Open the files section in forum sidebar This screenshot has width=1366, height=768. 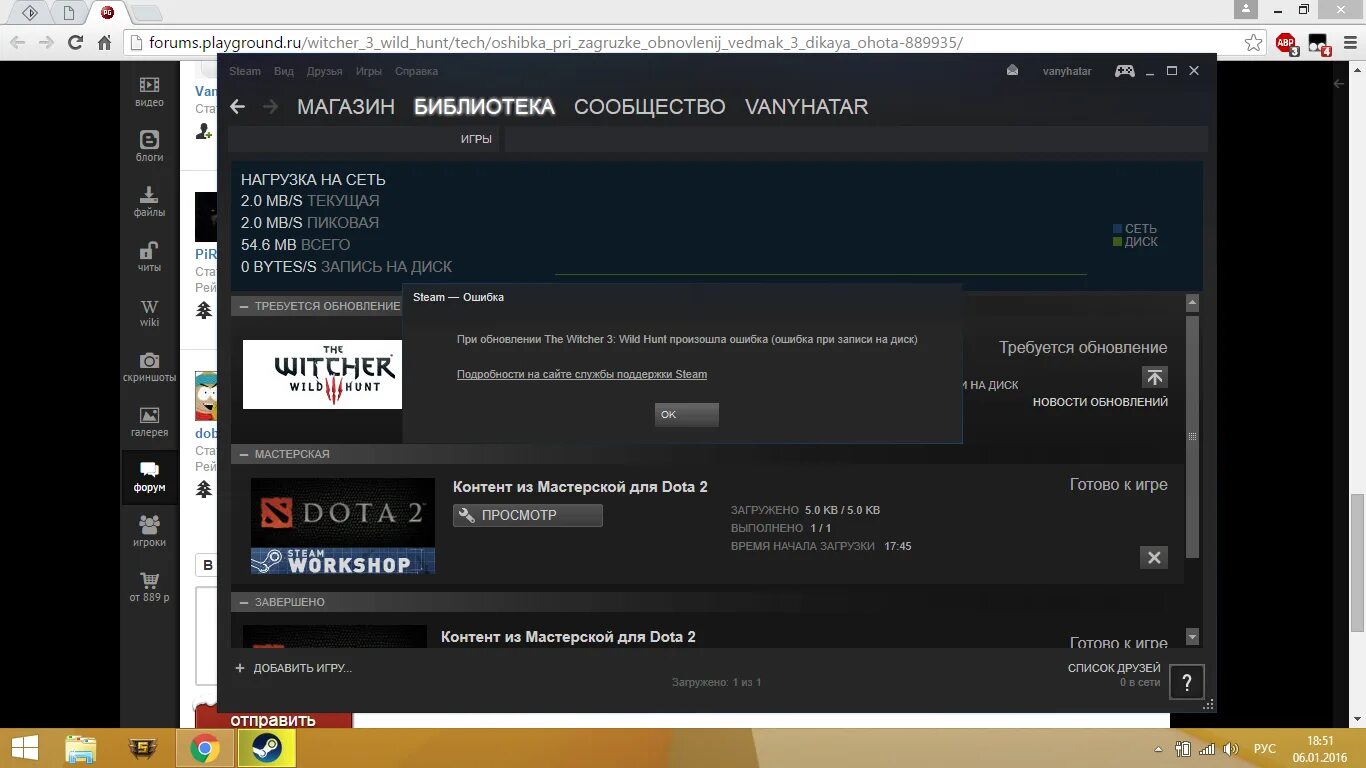click(x=149, y=201)
